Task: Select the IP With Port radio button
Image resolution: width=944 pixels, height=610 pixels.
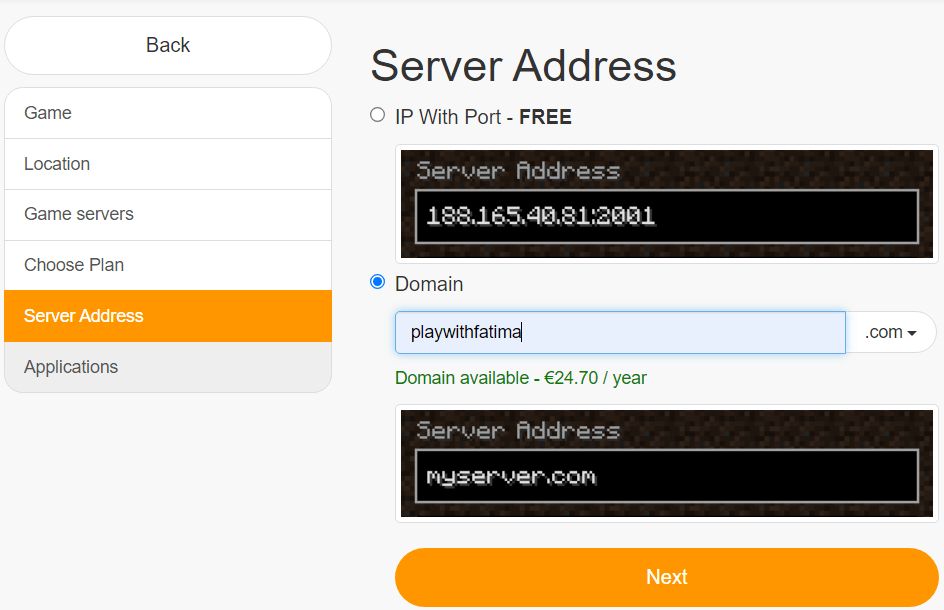Action: pyautogui.click(x=377, y=115)
